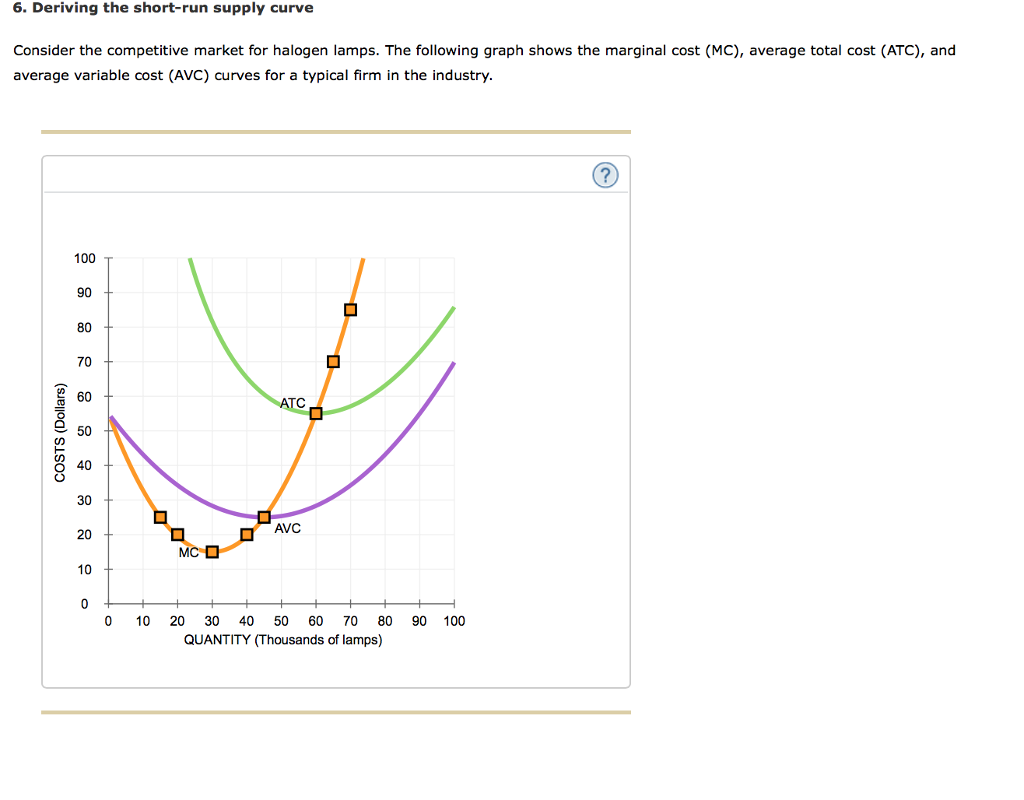This screenshot has width=1024, height=800.
Task: Select the MC point at quantity 30
Action: click(210, 551)
